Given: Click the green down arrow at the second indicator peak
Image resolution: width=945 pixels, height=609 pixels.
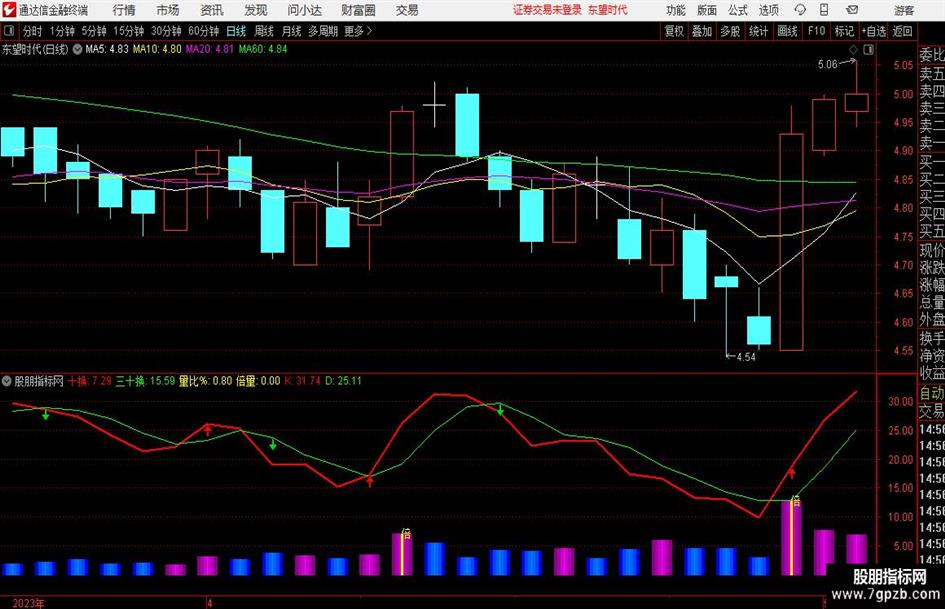Looking at the screenshot, I should point(500,409).
